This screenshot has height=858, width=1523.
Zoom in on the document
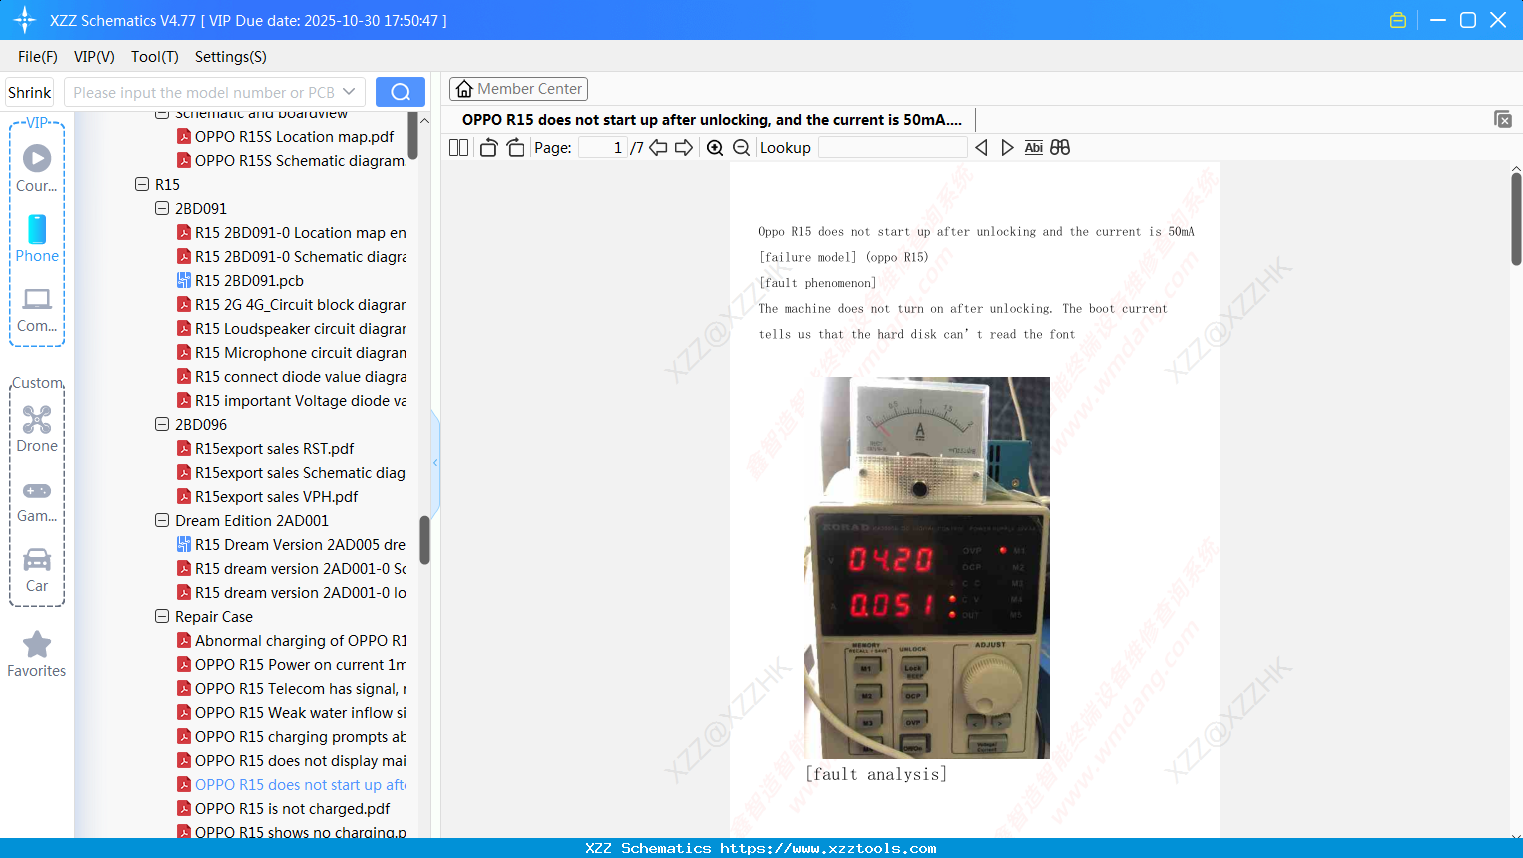715,148
